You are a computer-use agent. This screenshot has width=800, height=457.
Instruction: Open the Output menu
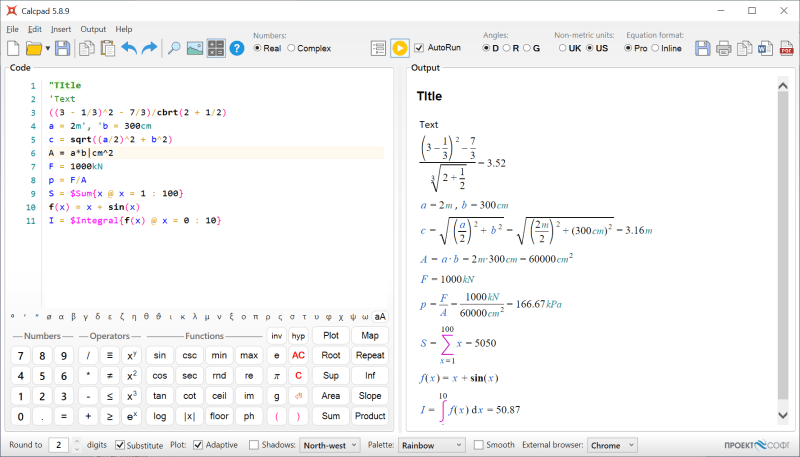tap(93, 29)
